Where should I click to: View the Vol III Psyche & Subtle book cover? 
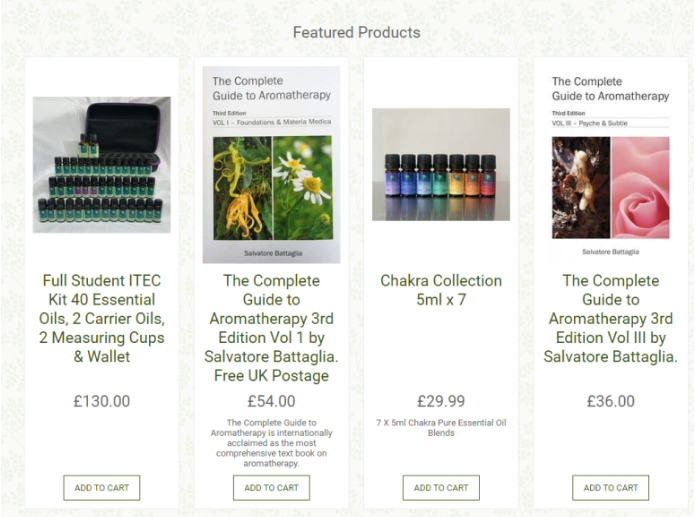tap(610, 165)
